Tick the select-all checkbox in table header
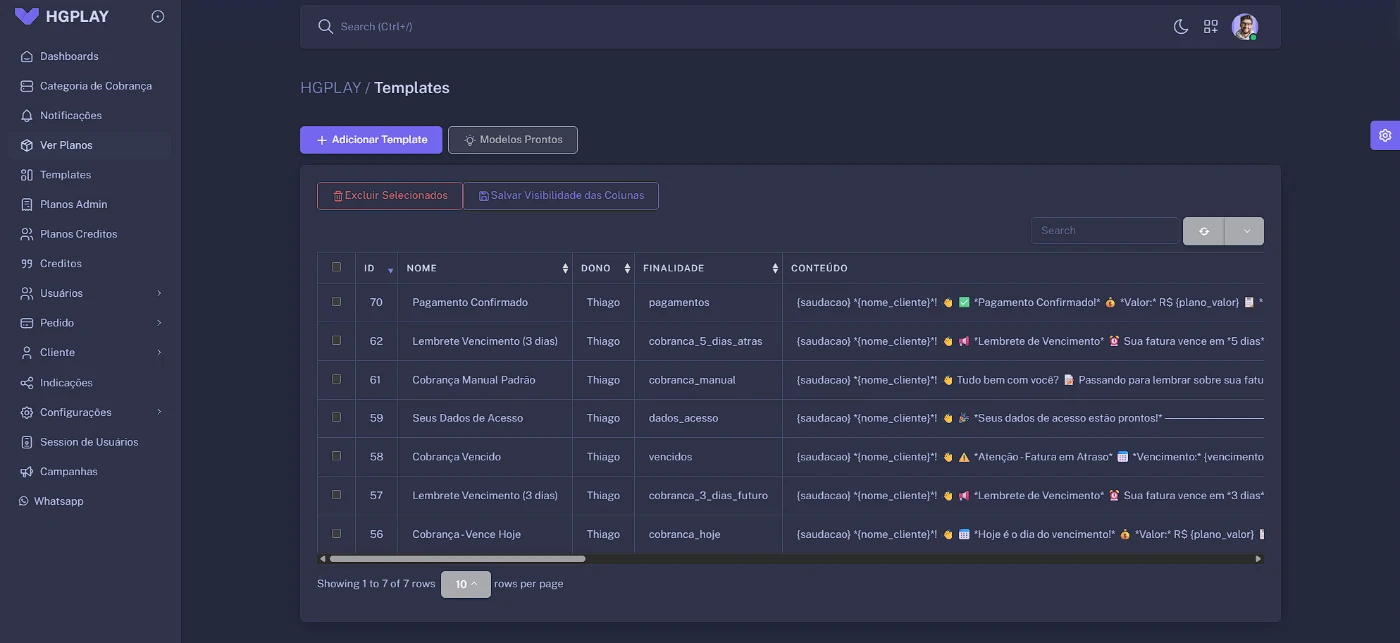Screen dimensions: 1400x643 (x=336, y=267)
